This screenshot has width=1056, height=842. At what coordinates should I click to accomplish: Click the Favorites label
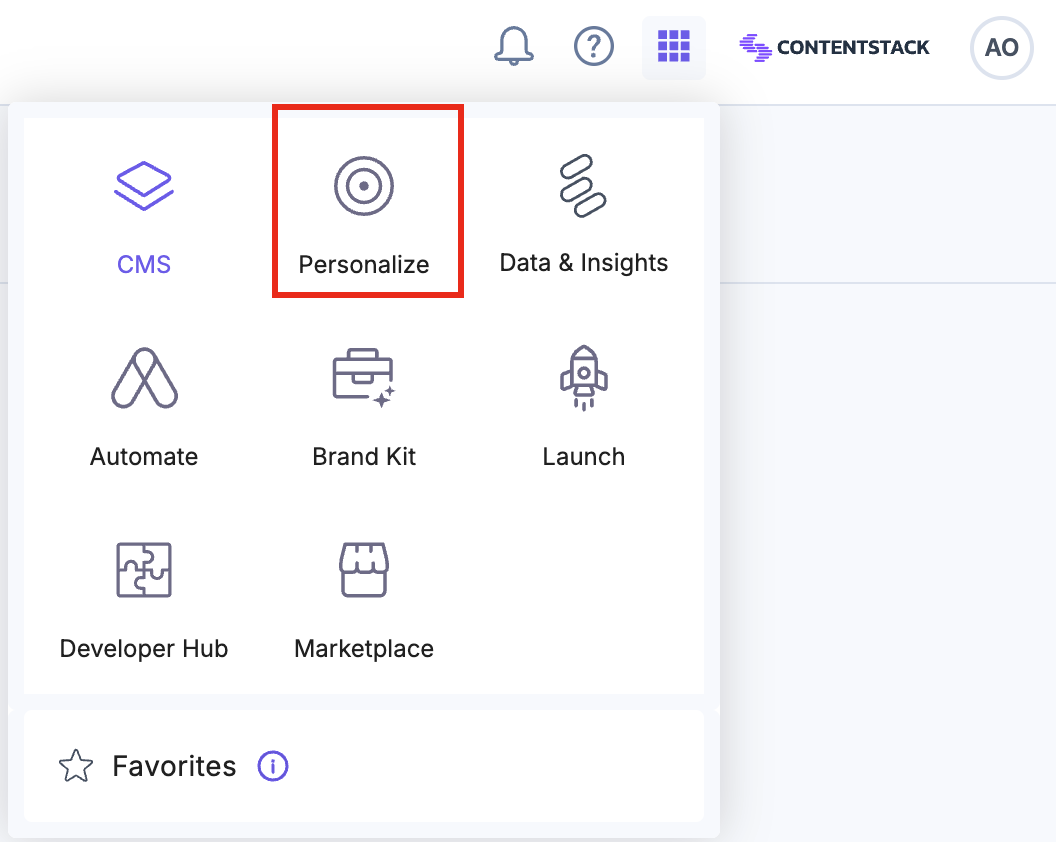click(174, 766)
